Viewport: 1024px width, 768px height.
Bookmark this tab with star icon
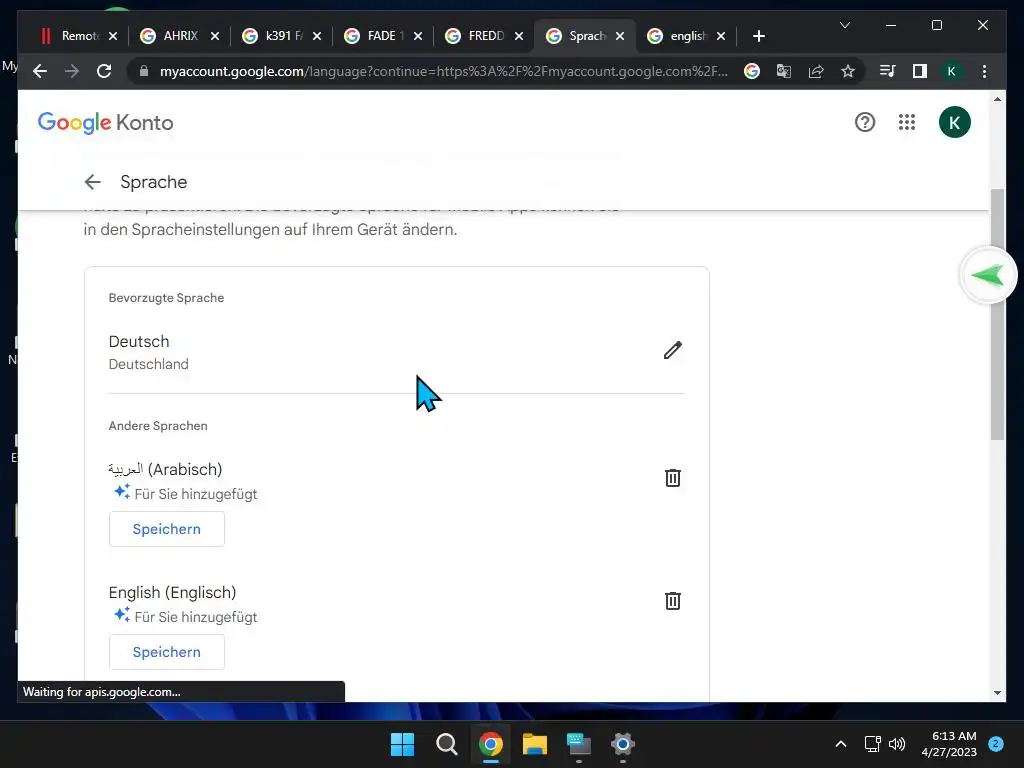pos(848,71)
